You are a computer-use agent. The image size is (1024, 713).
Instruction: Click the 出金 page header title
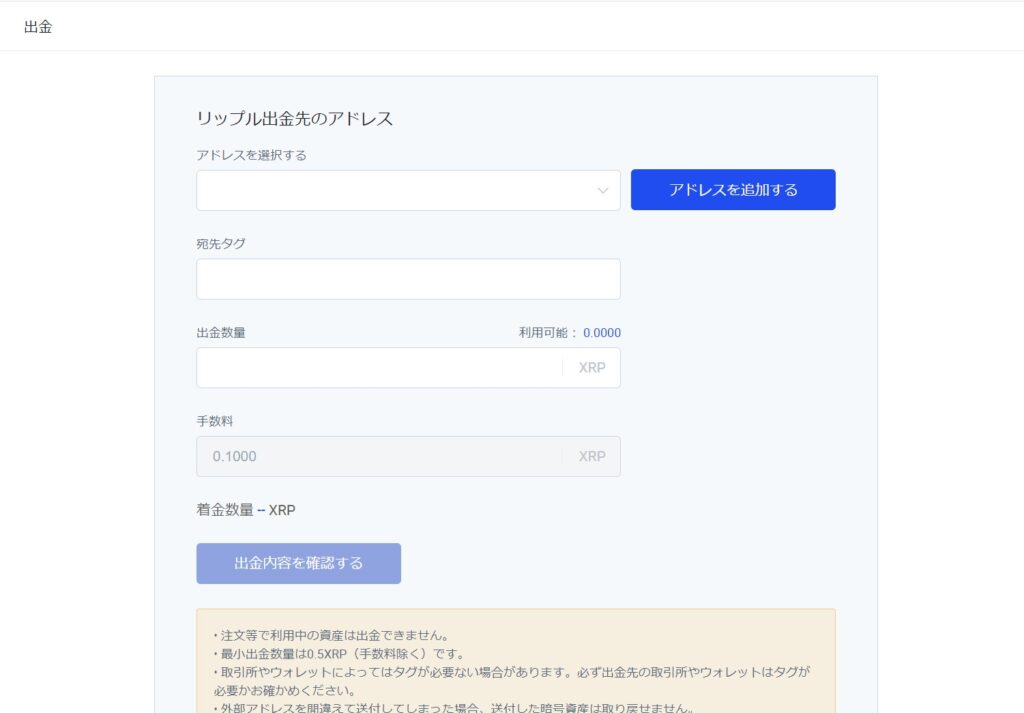(x=38, y=27)
